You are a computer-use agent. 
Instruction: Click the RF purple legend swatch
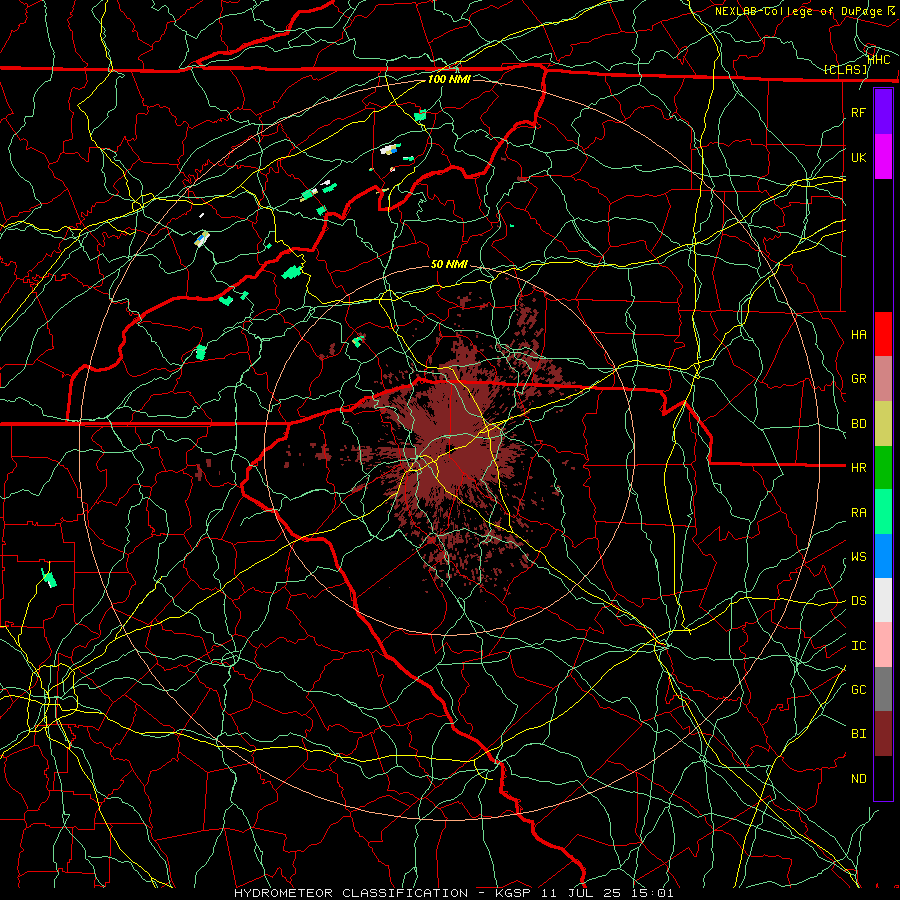click(883, 112)
